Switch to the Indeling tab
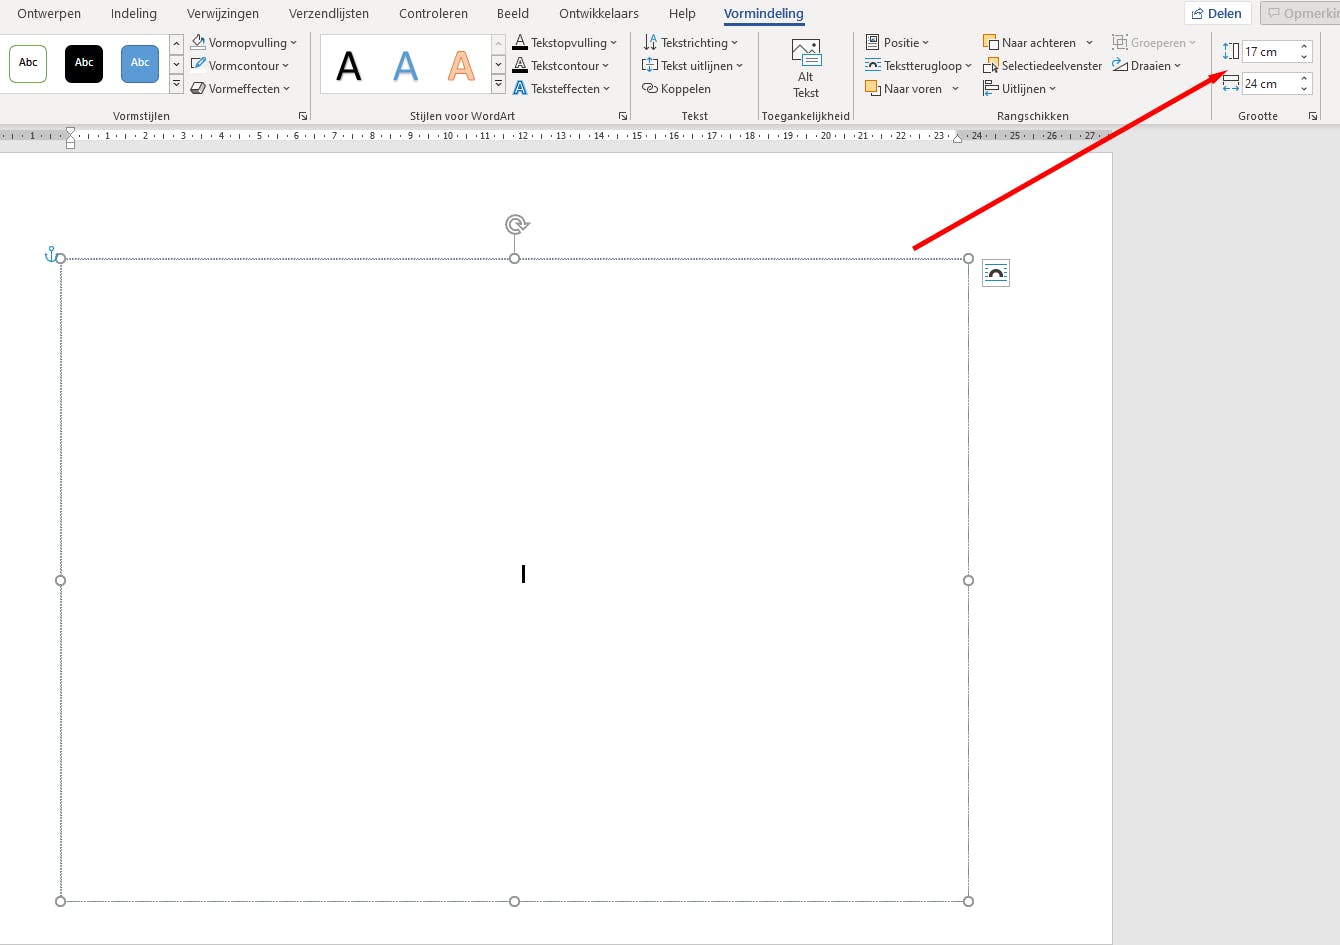 pos(134,14)
